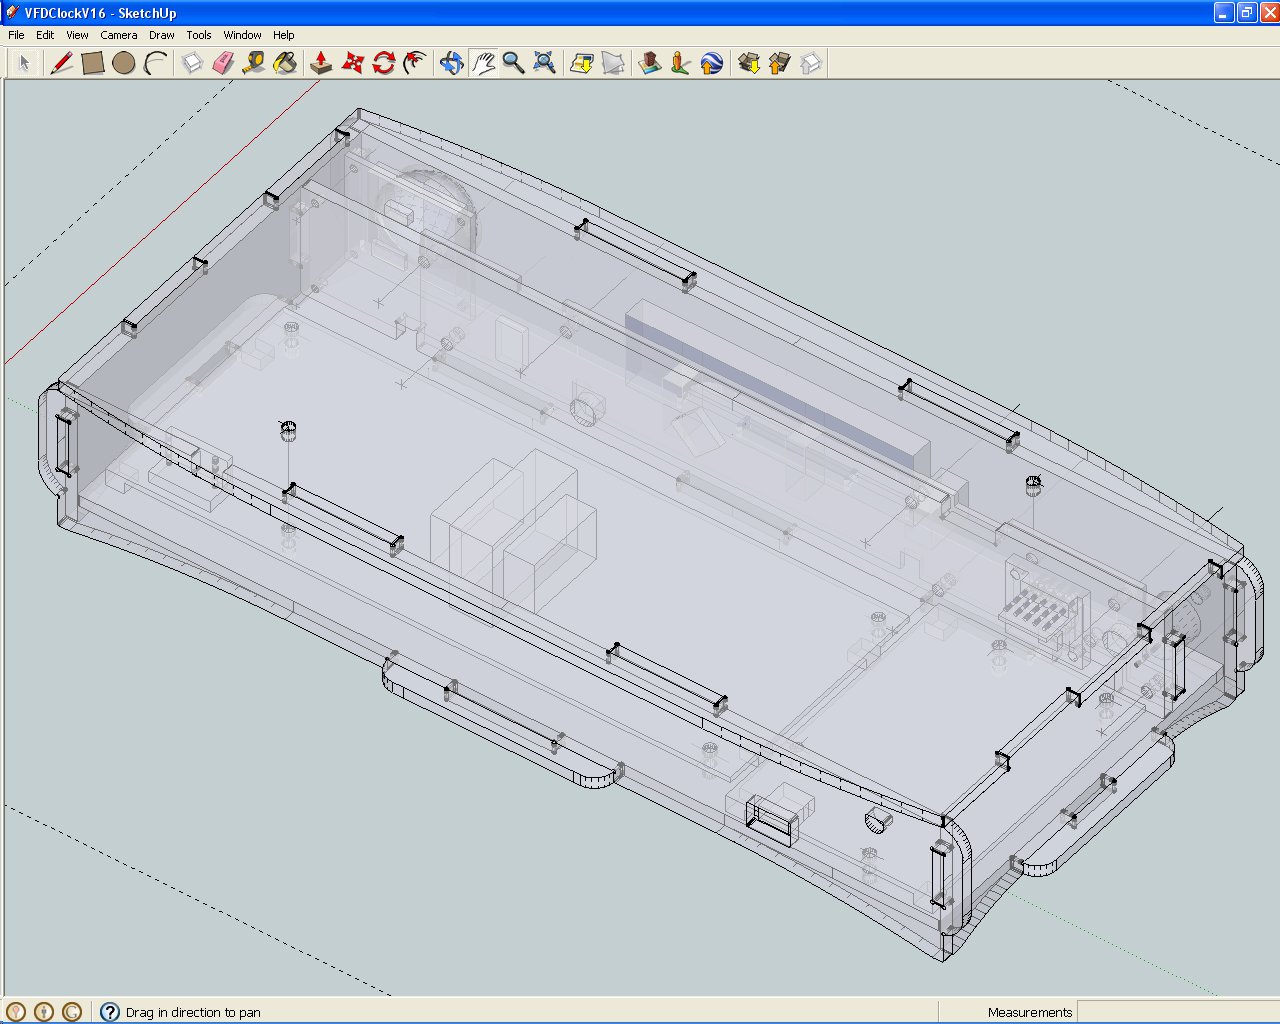Choose the Move tool with red arrows
Image resolution: width=1280 pixels, height=1024 pixels.
click(352, 64)
